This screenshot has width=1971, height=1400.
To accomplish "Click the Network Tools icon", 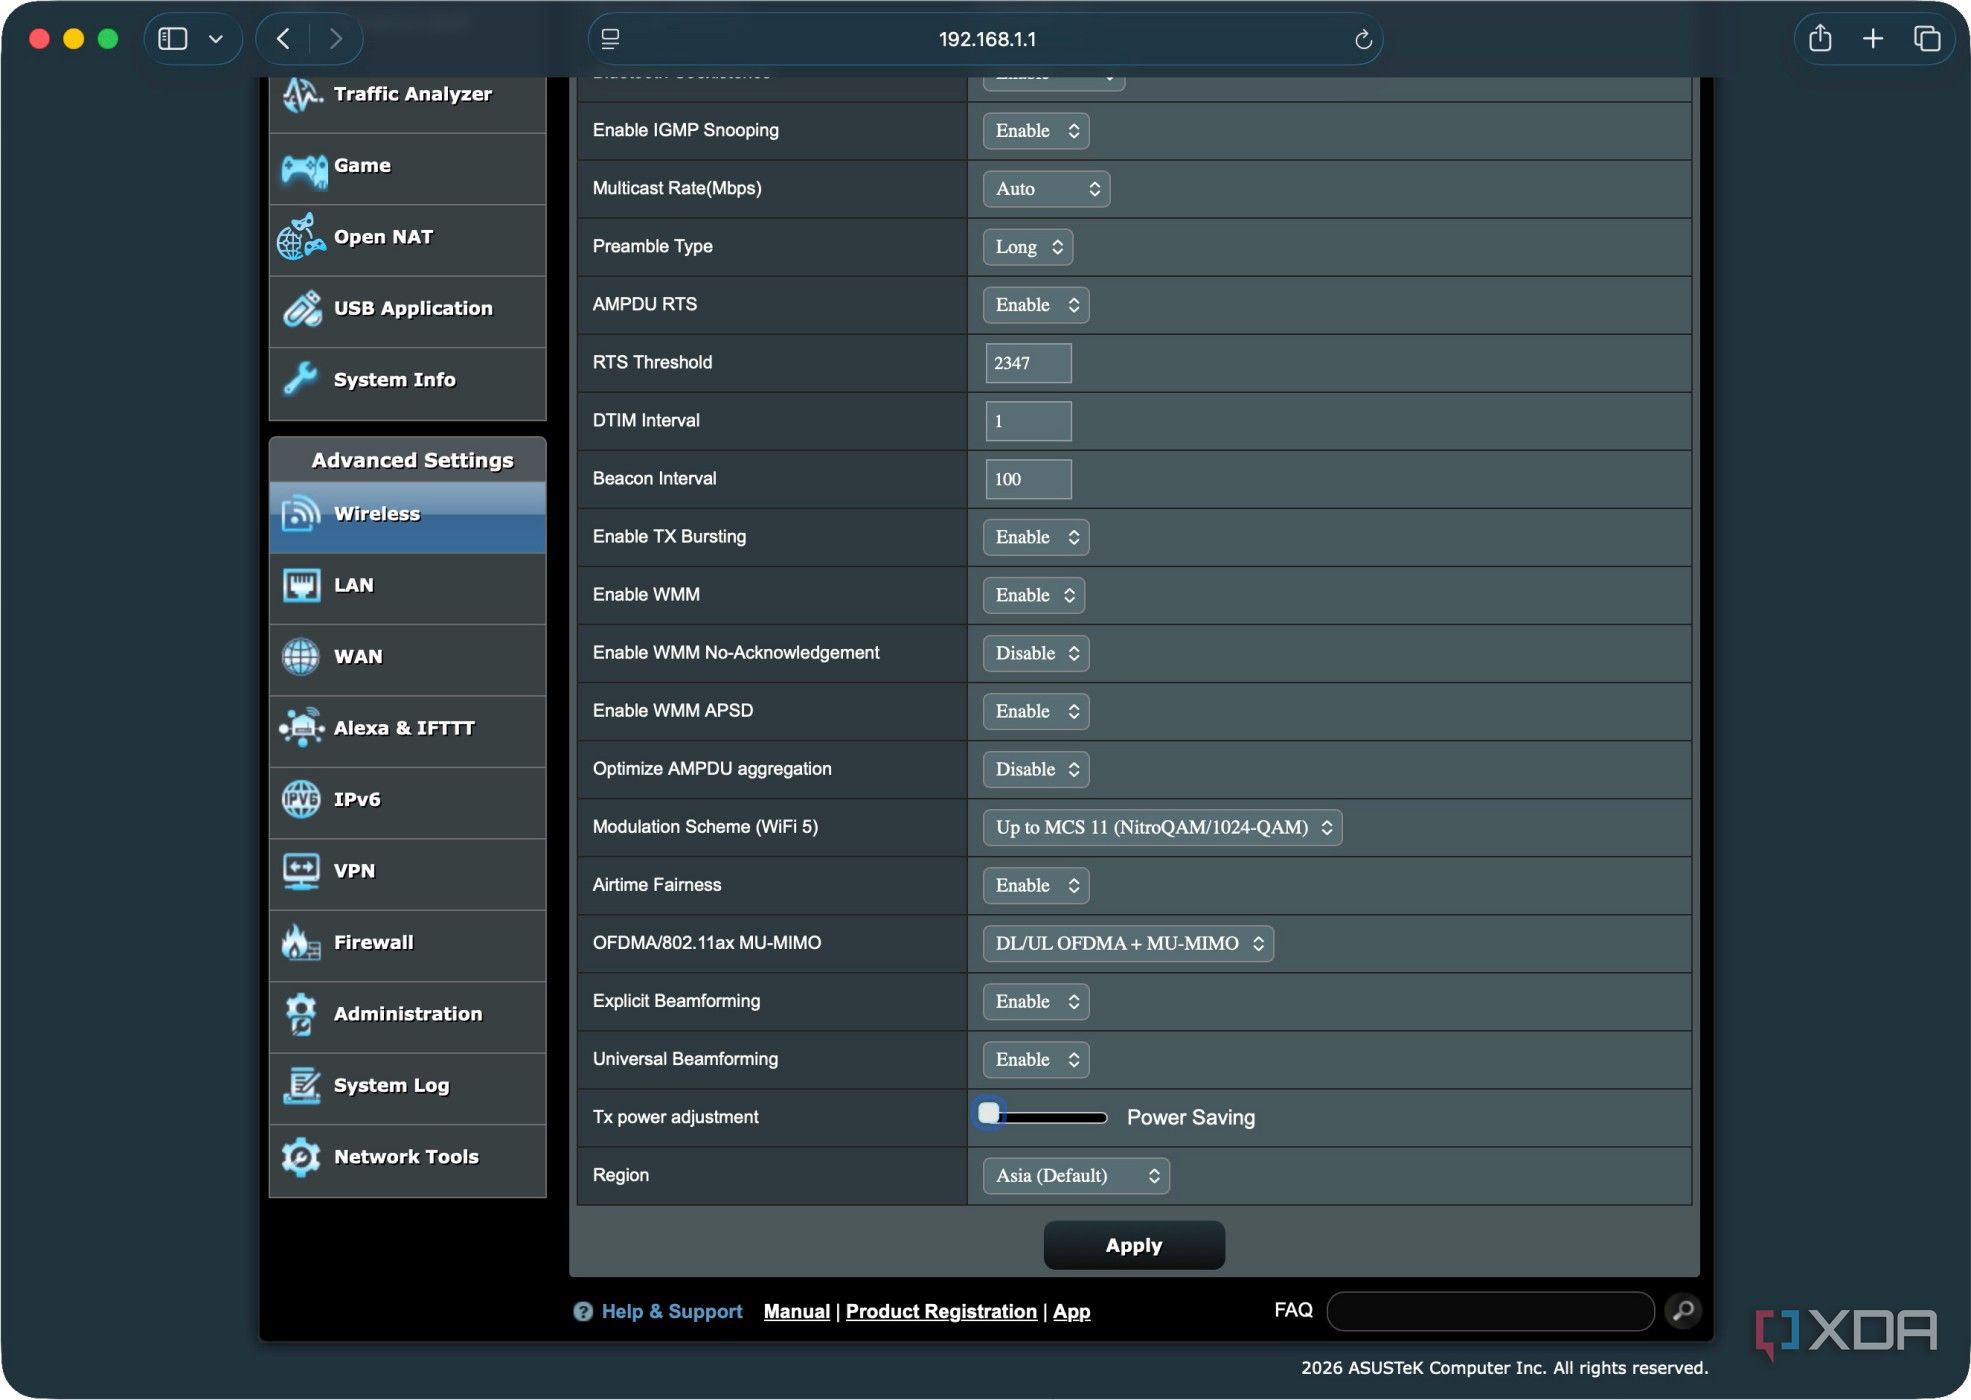I will pyautogui.click(x=301, y=1157).
